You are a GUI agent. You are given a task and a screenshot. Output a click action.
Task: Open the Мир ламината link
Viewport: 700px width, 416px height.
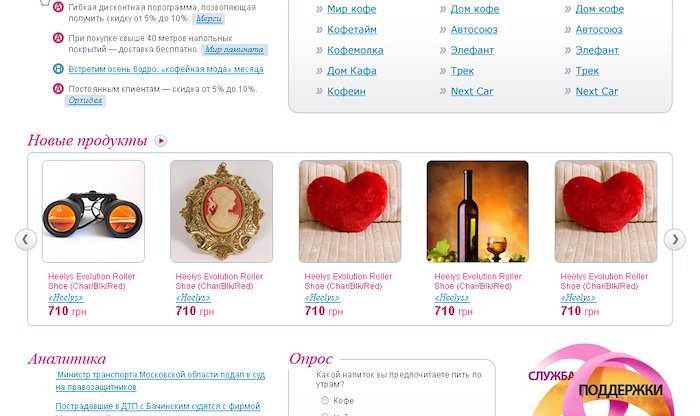pyautogui.click(x=234, y=49)
